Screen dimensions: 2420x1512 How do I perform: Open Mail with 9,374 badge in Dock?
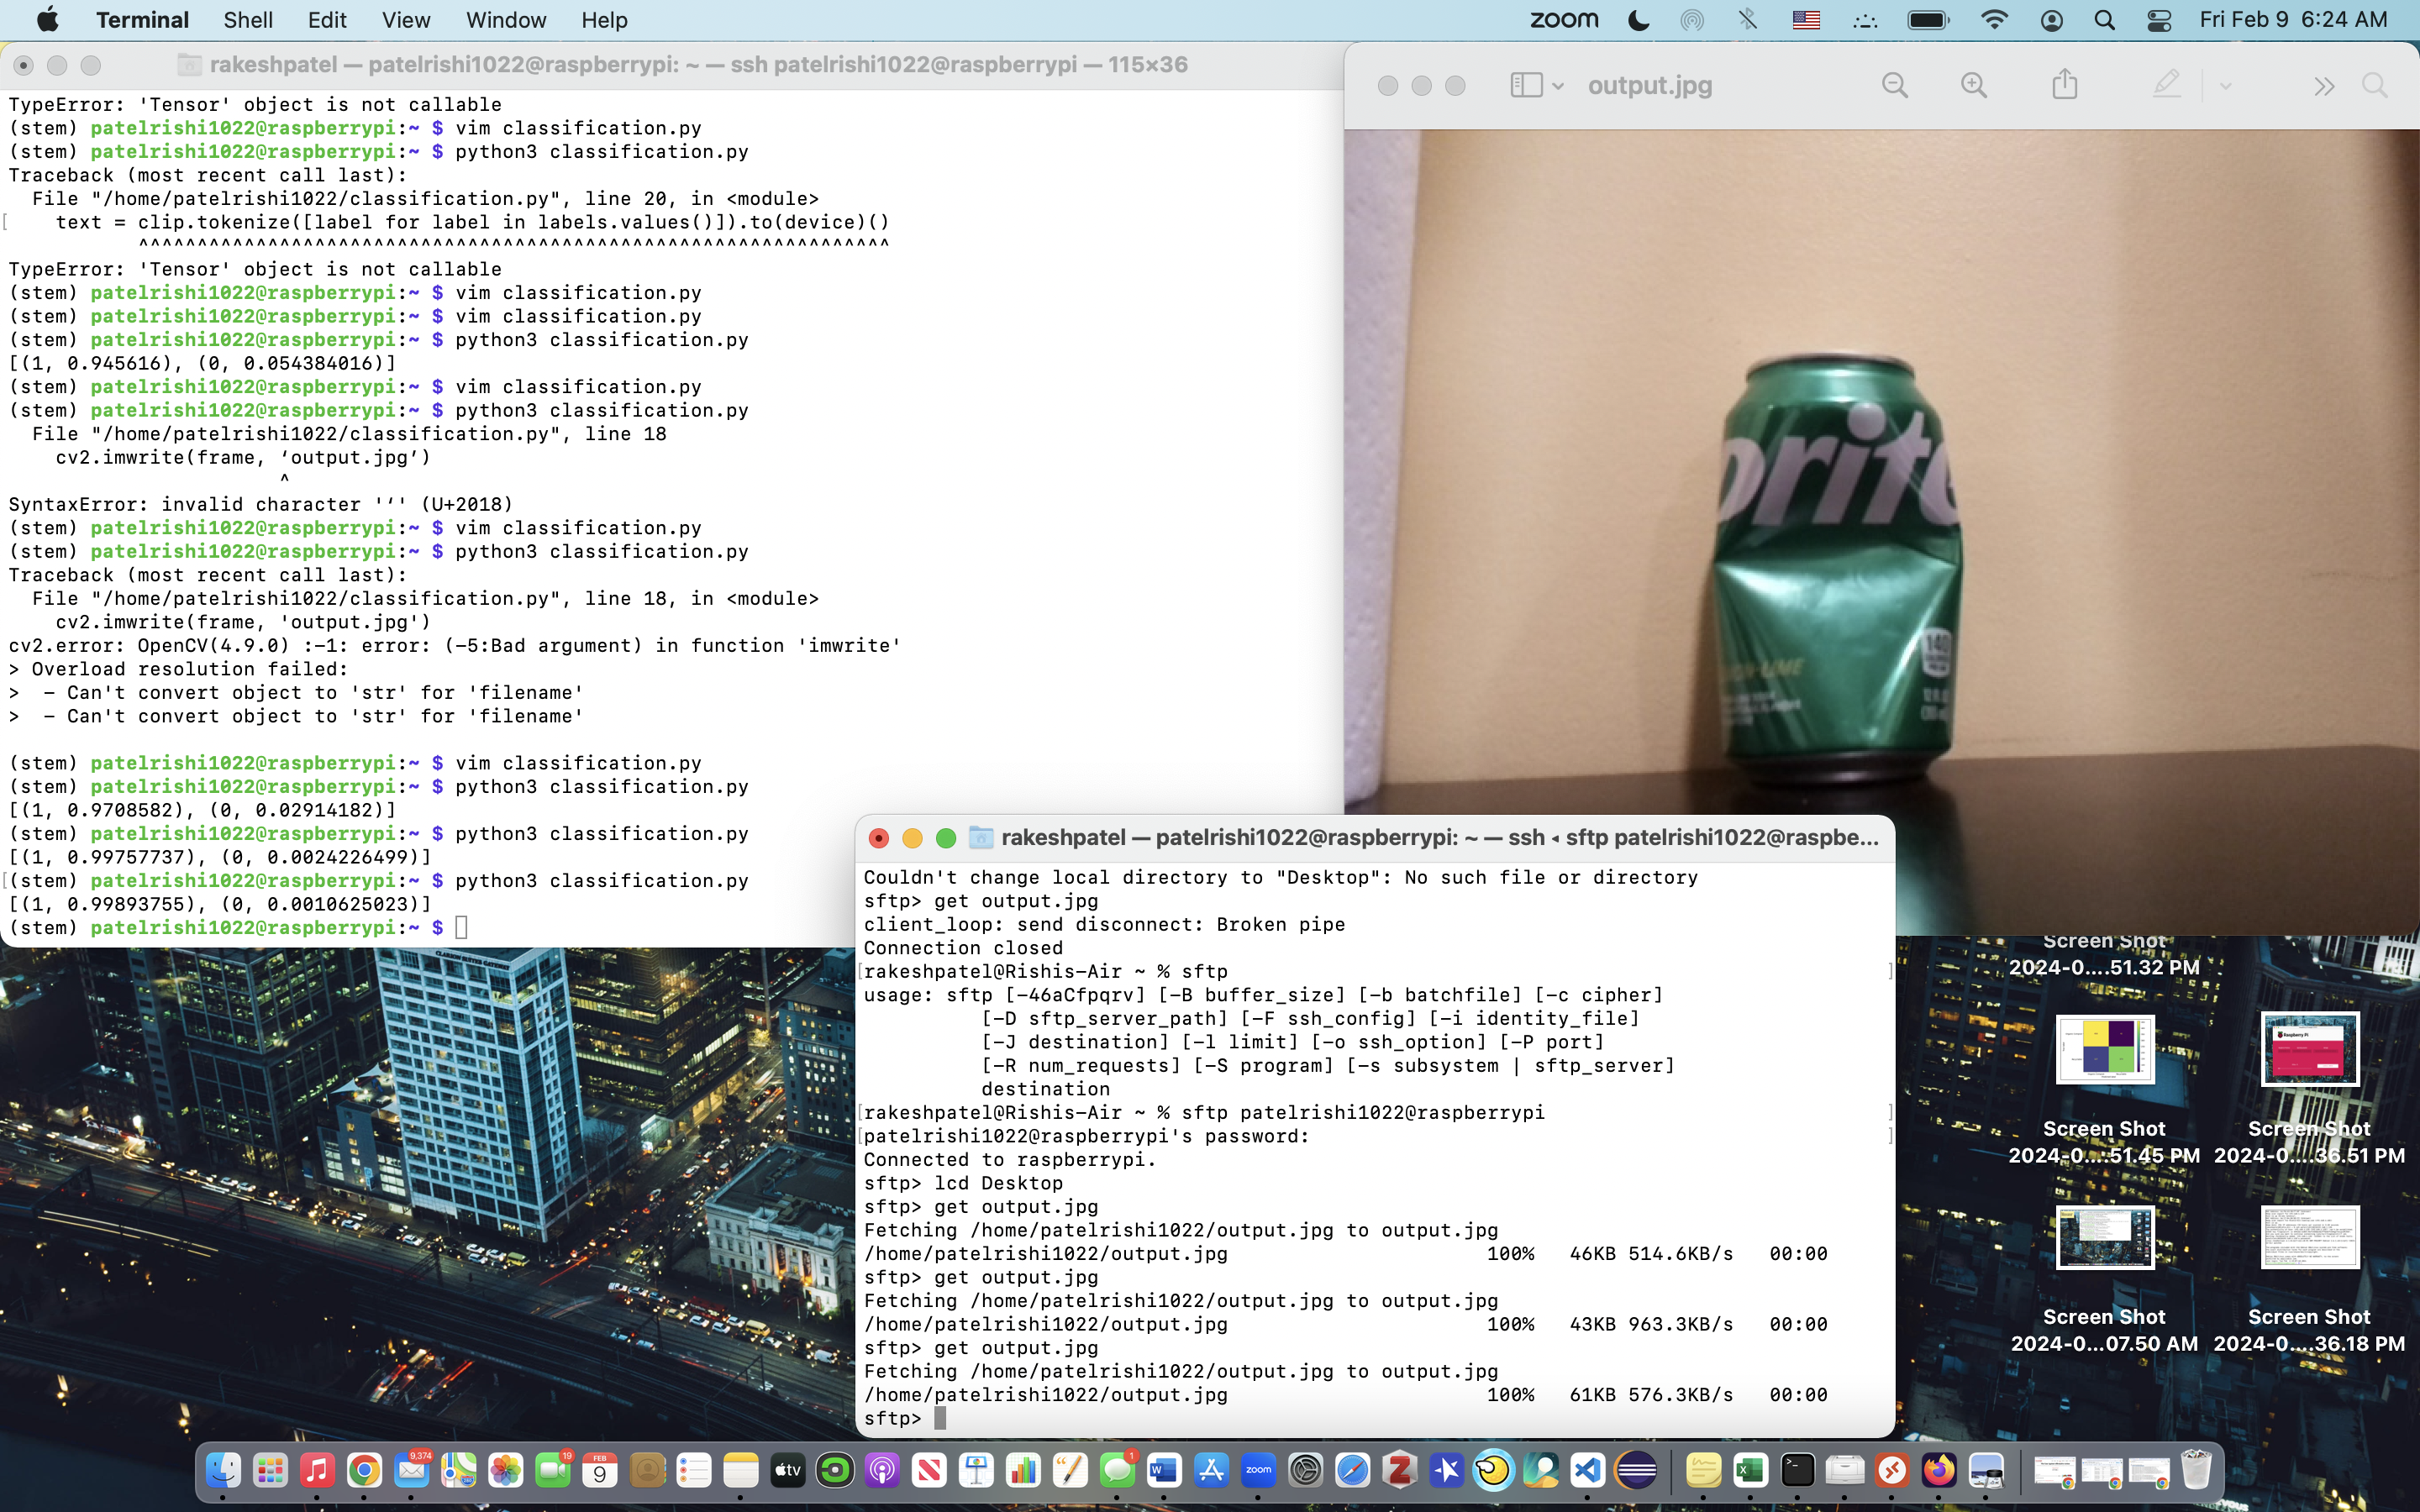(x=412, y=1471)
